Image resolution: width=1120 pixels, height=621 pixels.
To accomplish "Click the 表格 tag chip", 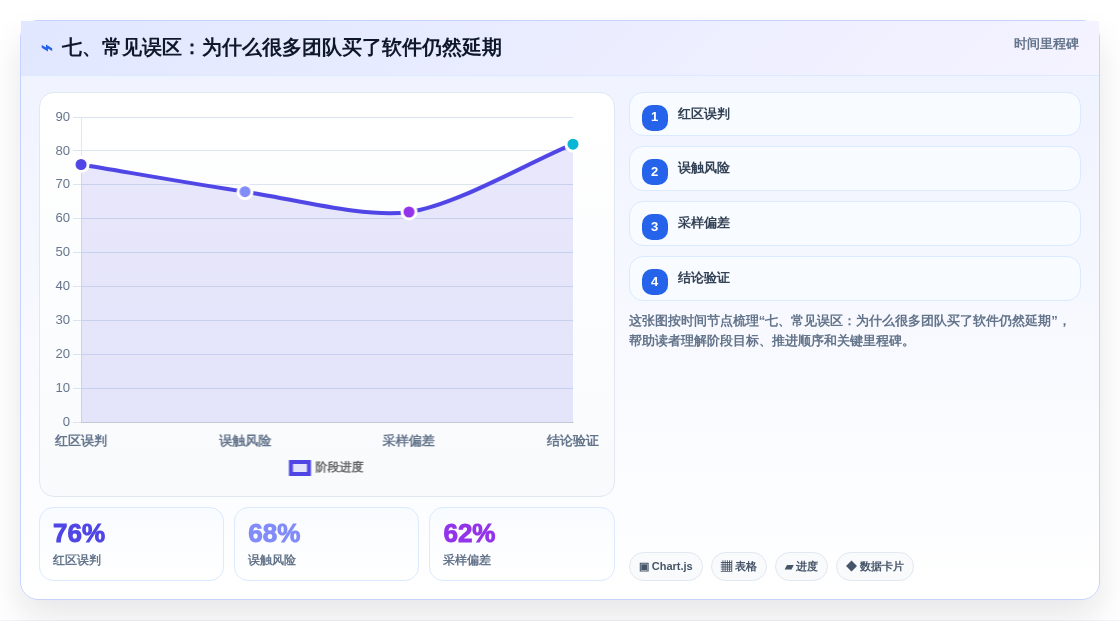I will click(x=739, y=567).
